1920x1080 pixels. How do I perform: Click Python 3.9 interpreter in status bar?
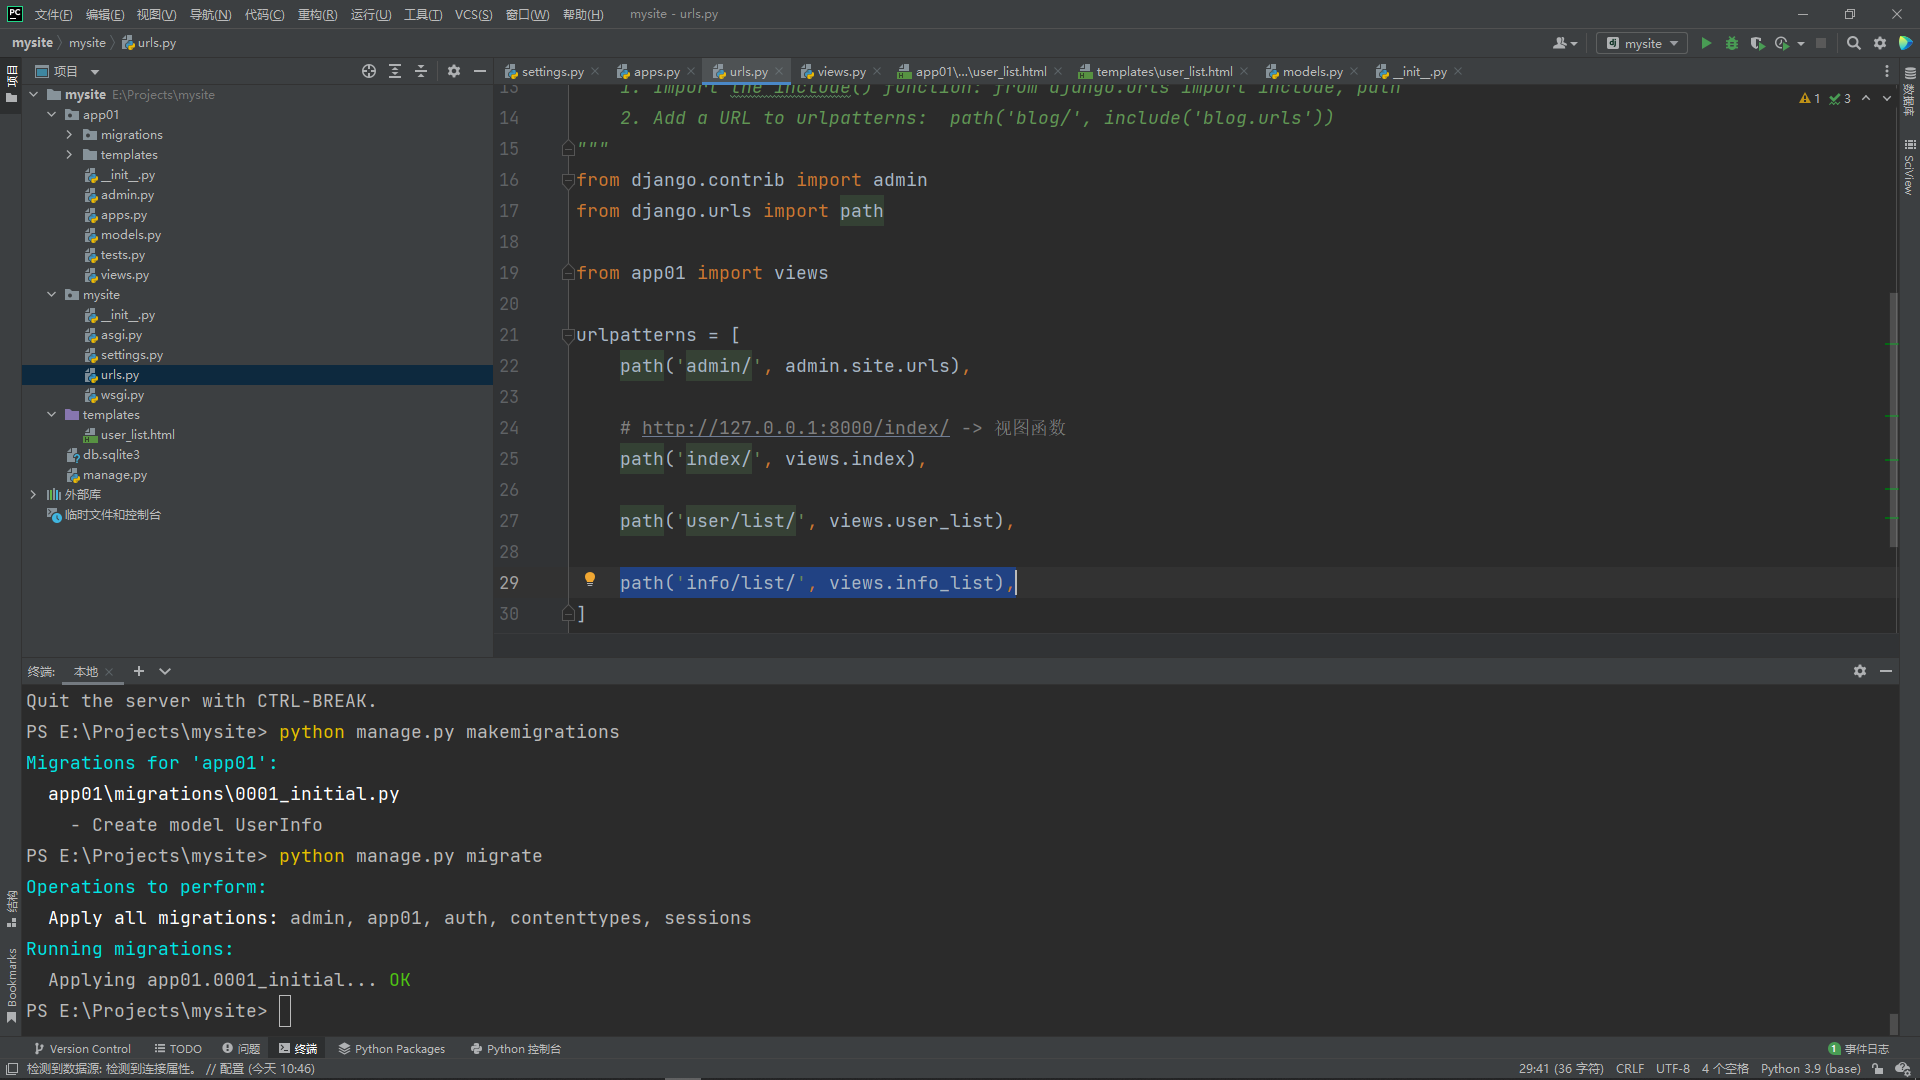click(x=1810, y=1069)
